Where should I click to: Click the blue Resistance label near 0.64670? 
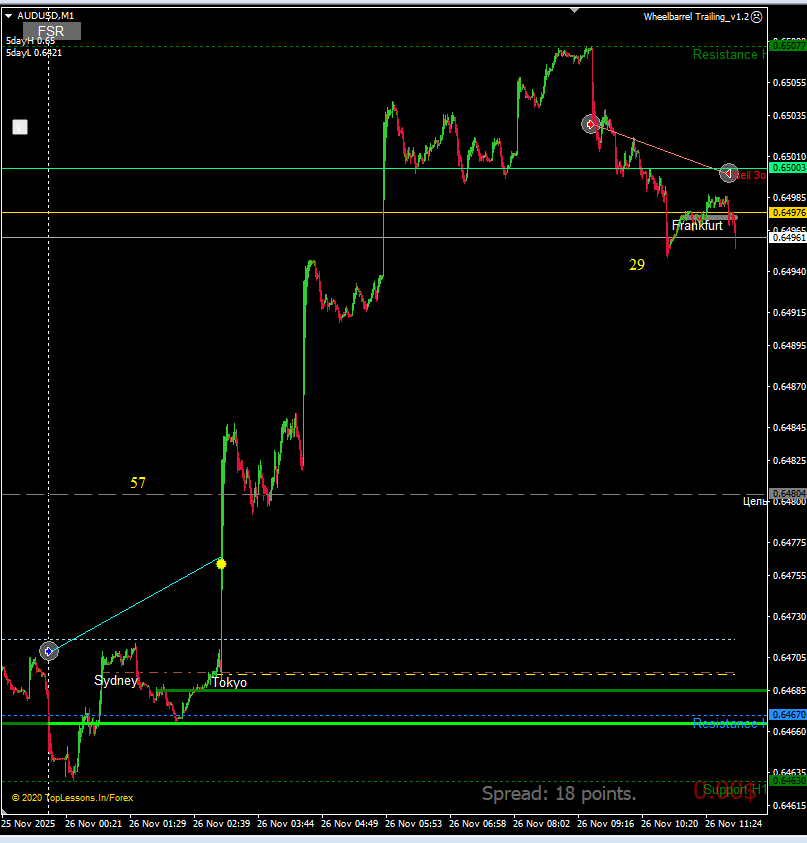pos(729,724)
